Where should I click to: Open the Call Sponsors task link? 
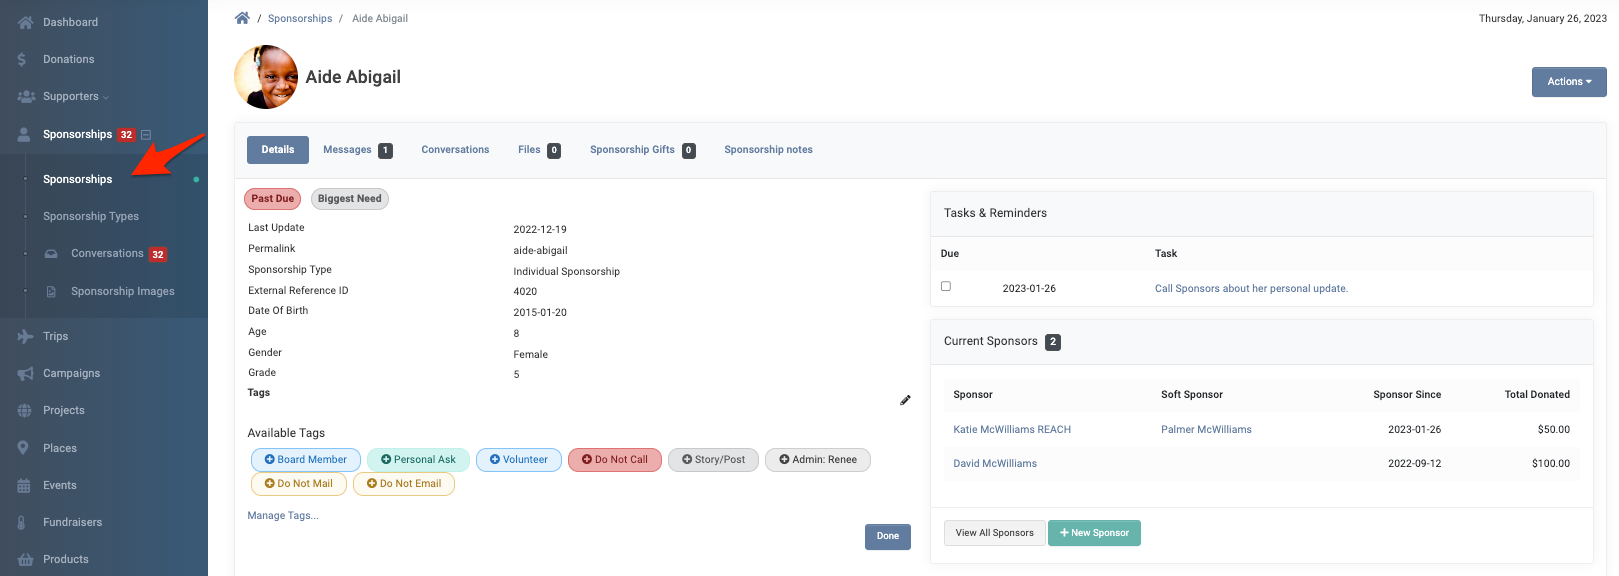tap(1251, 289)
